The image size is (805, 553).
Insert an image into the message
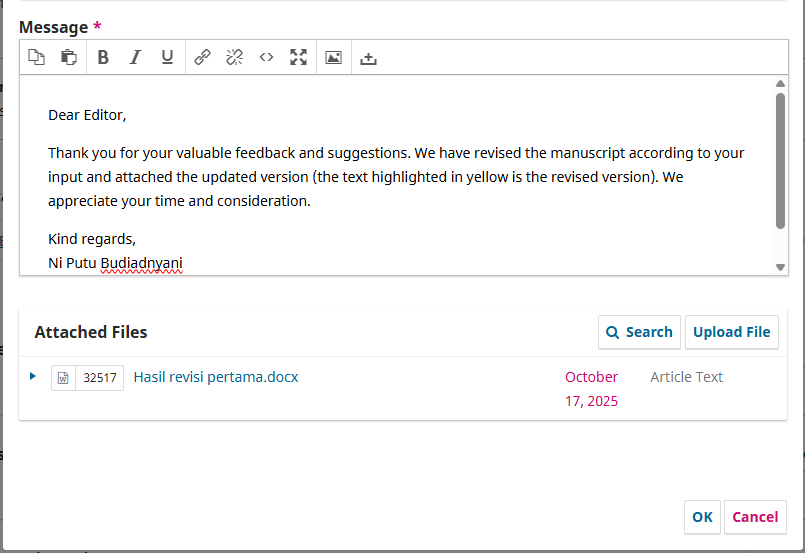[x=333, y=58]
